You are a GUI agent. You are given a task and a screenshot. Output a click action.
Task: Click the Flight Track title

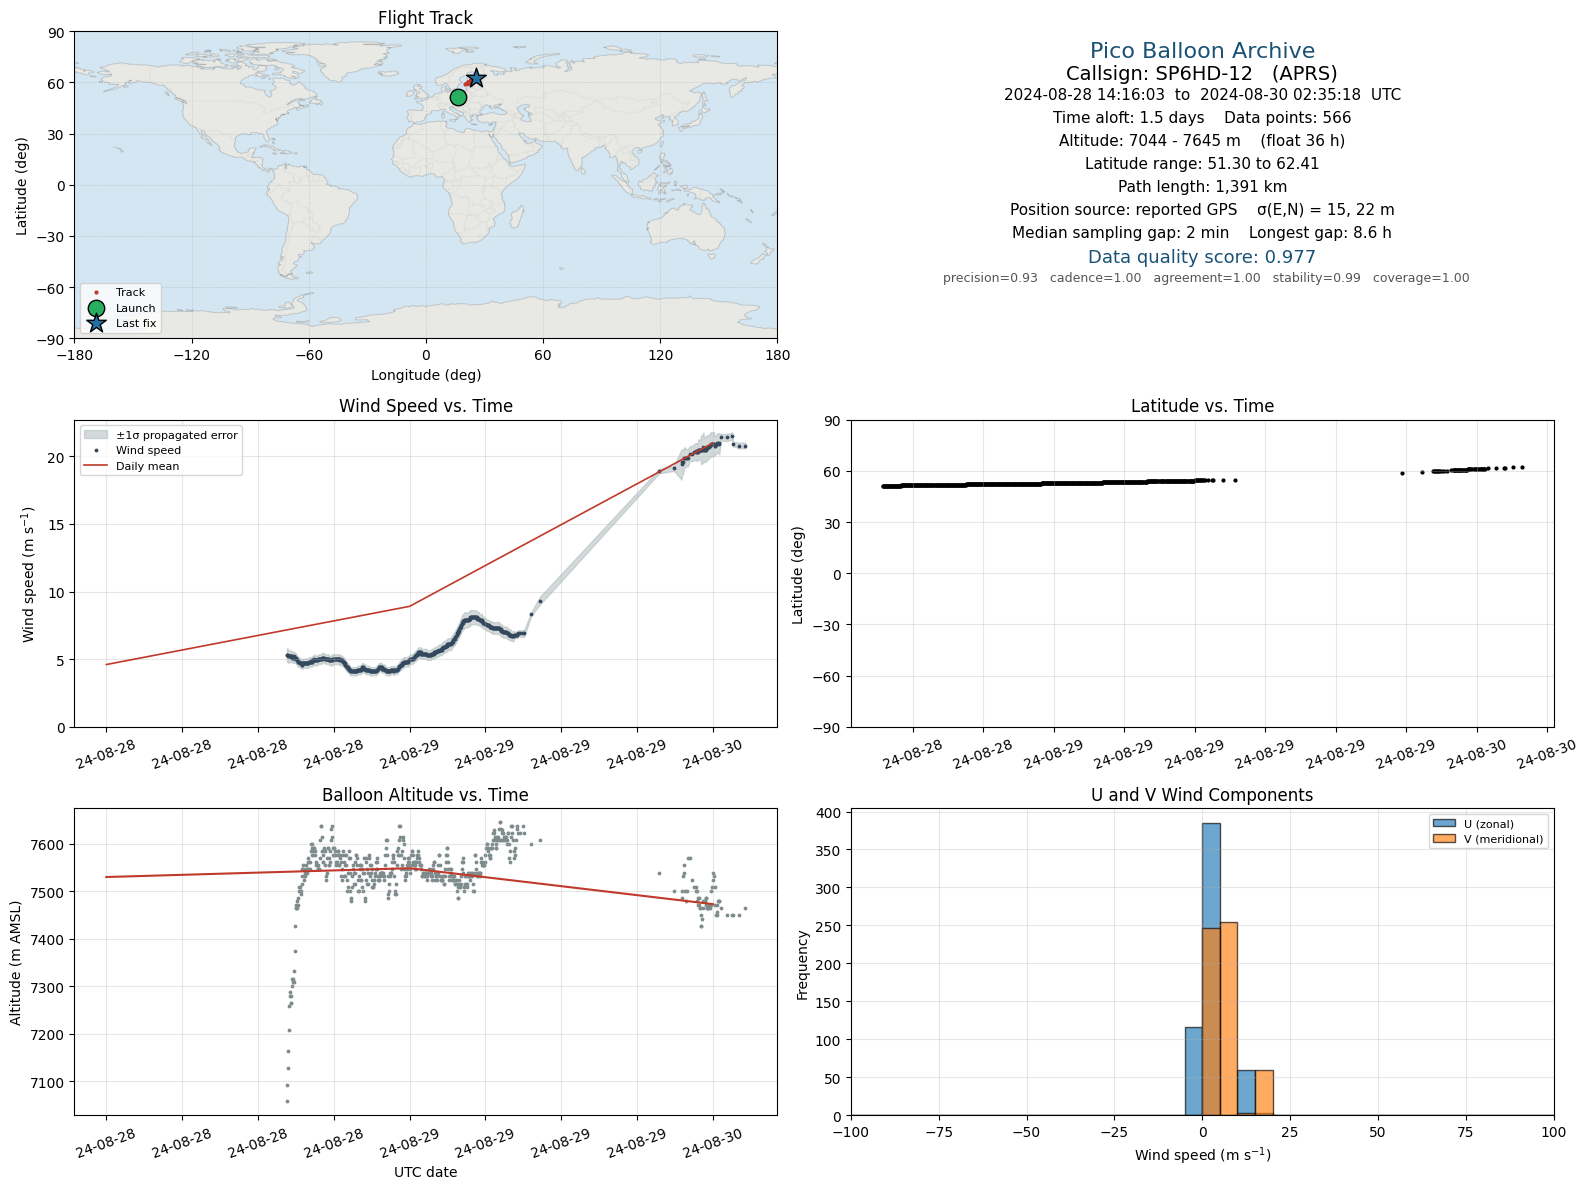(x=426, y=18)
